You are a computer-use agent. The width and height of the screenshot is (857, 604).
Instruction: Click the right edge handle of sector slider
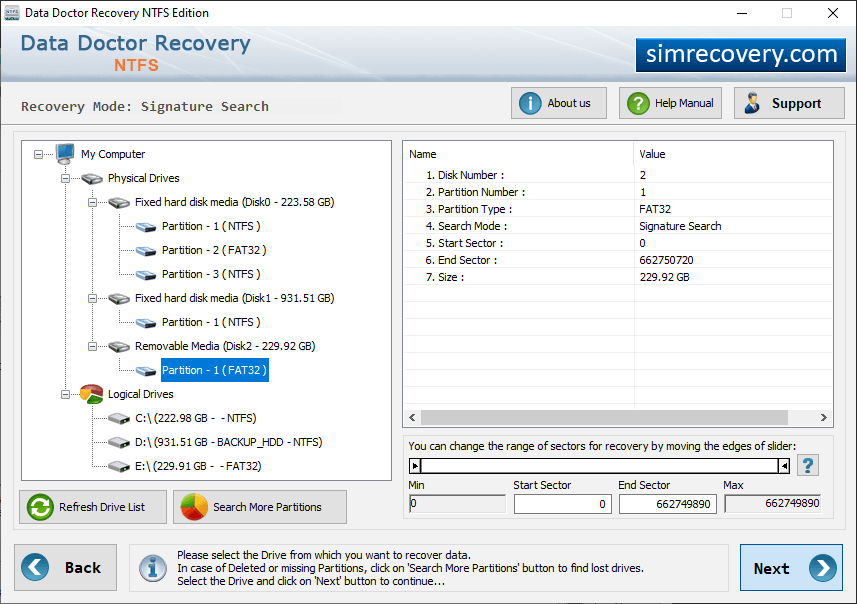pyautogui.click(x=784, y=466)
